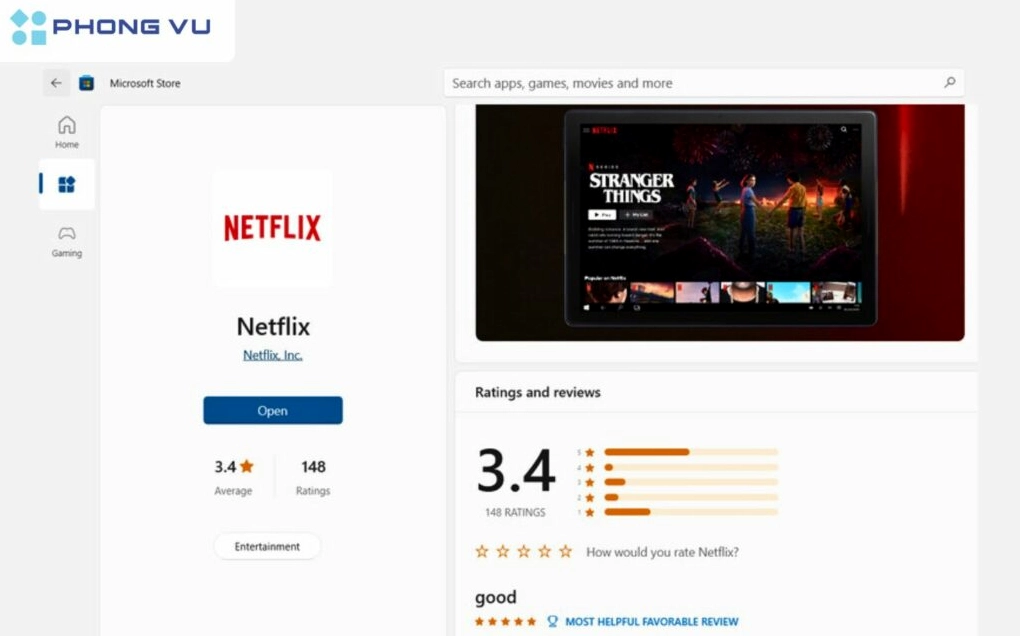
Task: Select the third rating star
Action: (x=524, y=551)
